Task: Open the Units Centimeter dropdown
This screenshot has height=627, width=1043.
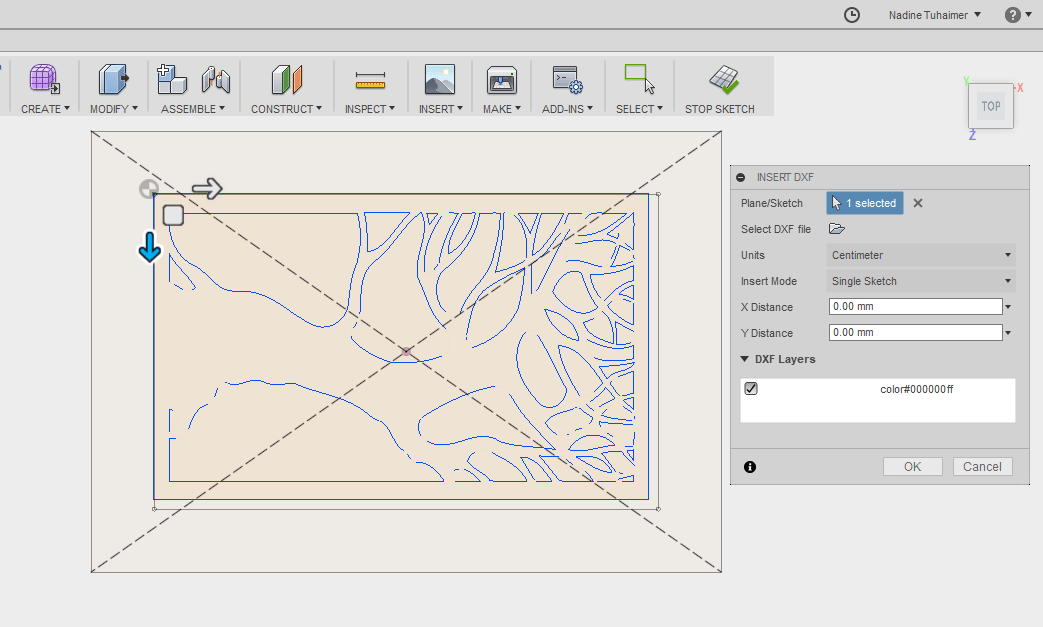Action: coord(921,255)
